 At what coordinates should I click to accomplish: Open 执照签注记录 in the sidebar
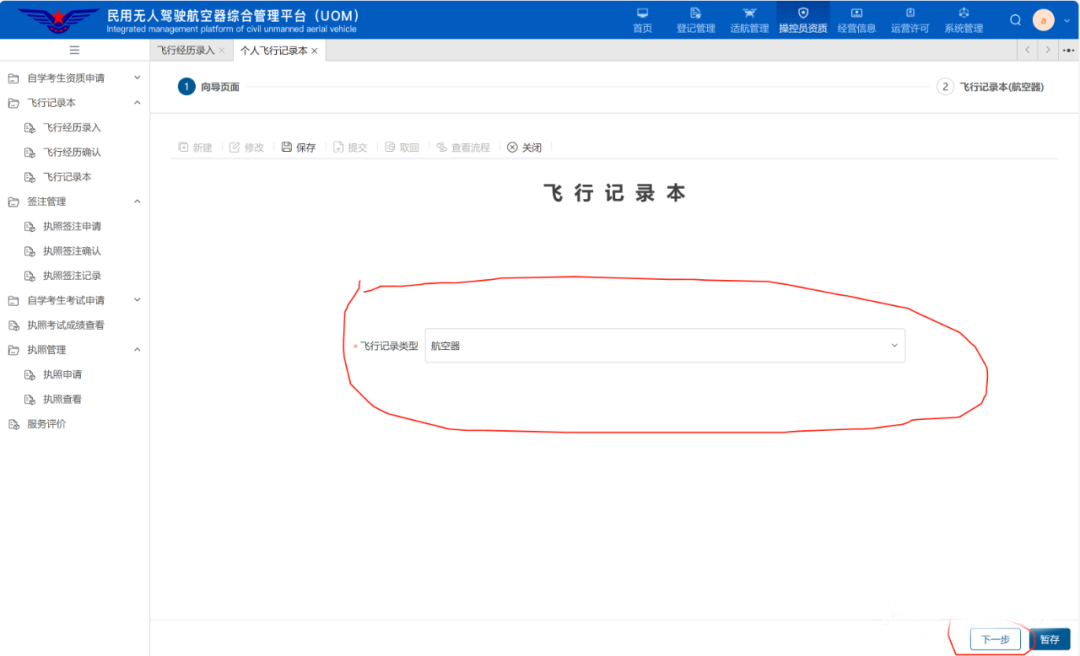72,276
